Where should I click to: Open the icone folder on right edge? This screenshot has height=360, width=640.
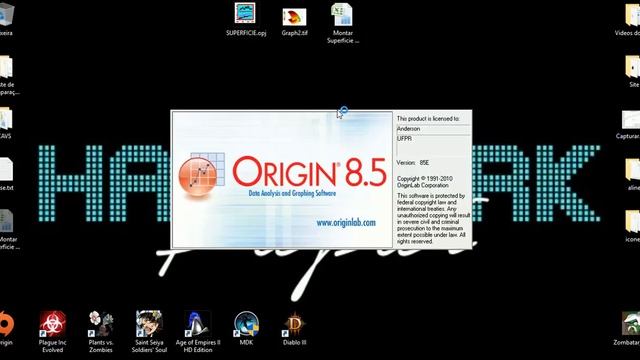click(632, 226)
